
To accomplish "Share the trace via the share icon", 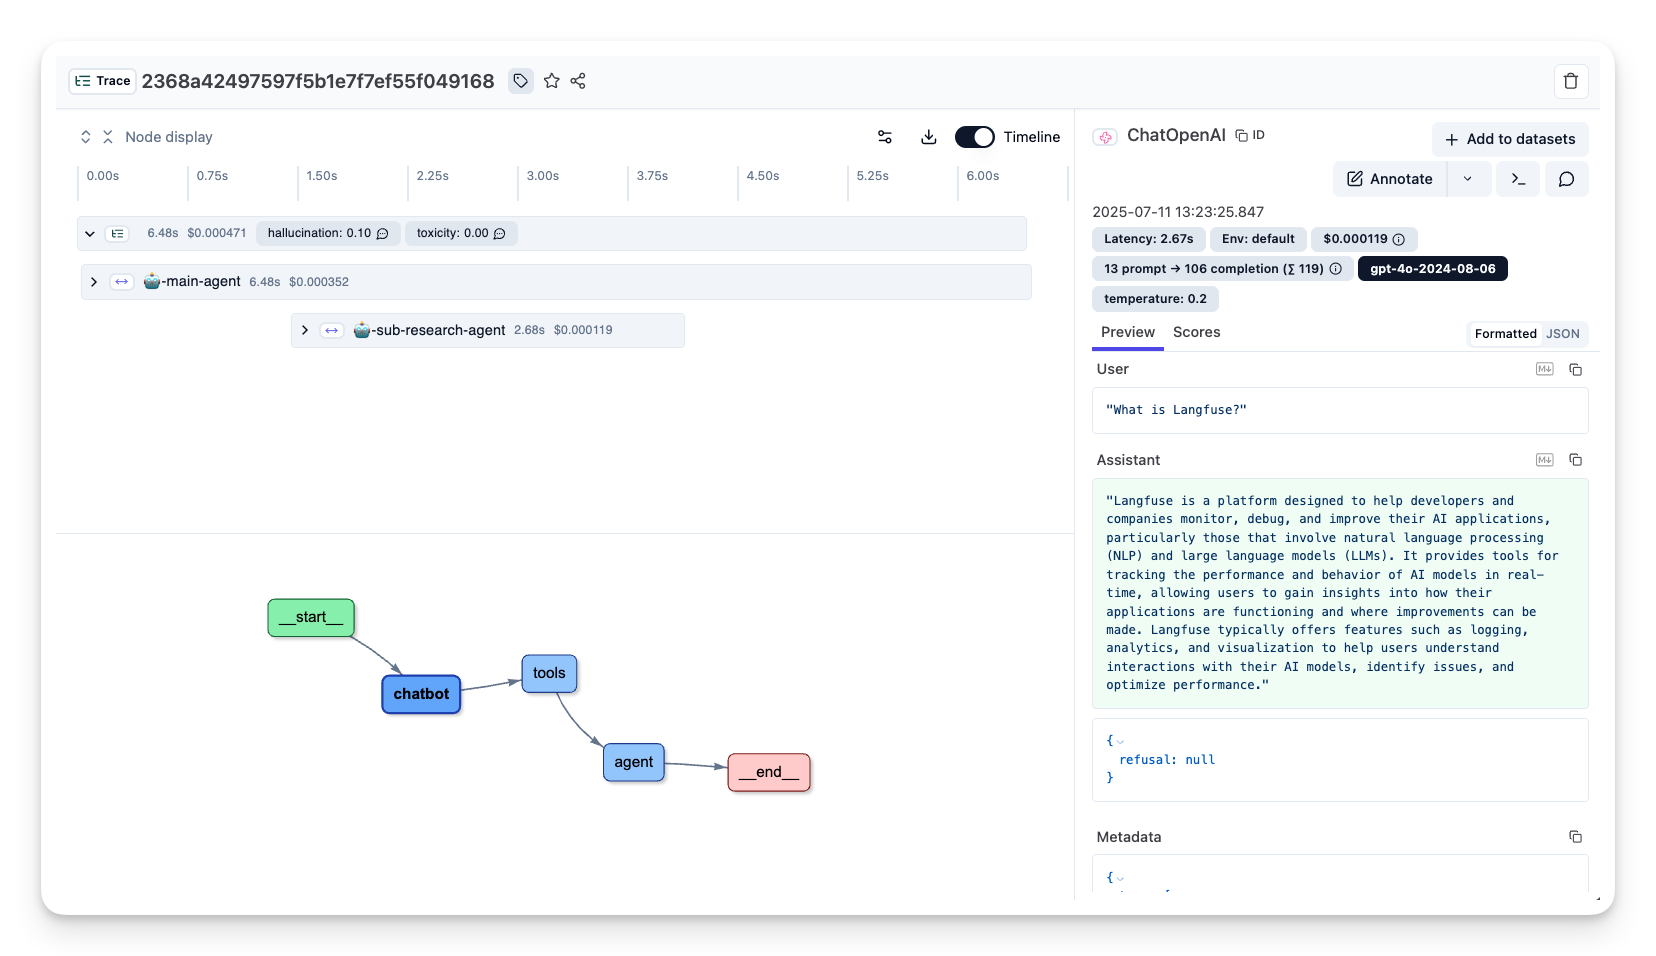I will pyautogui.click(x=578, y=81).
